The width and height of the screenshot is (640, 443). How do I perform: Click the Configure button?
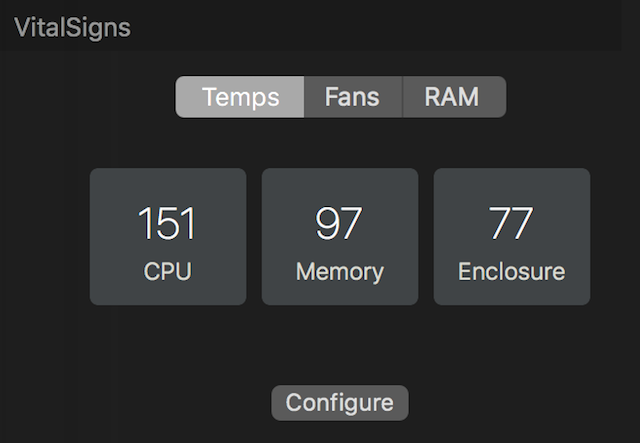click(x=340, y=403)
